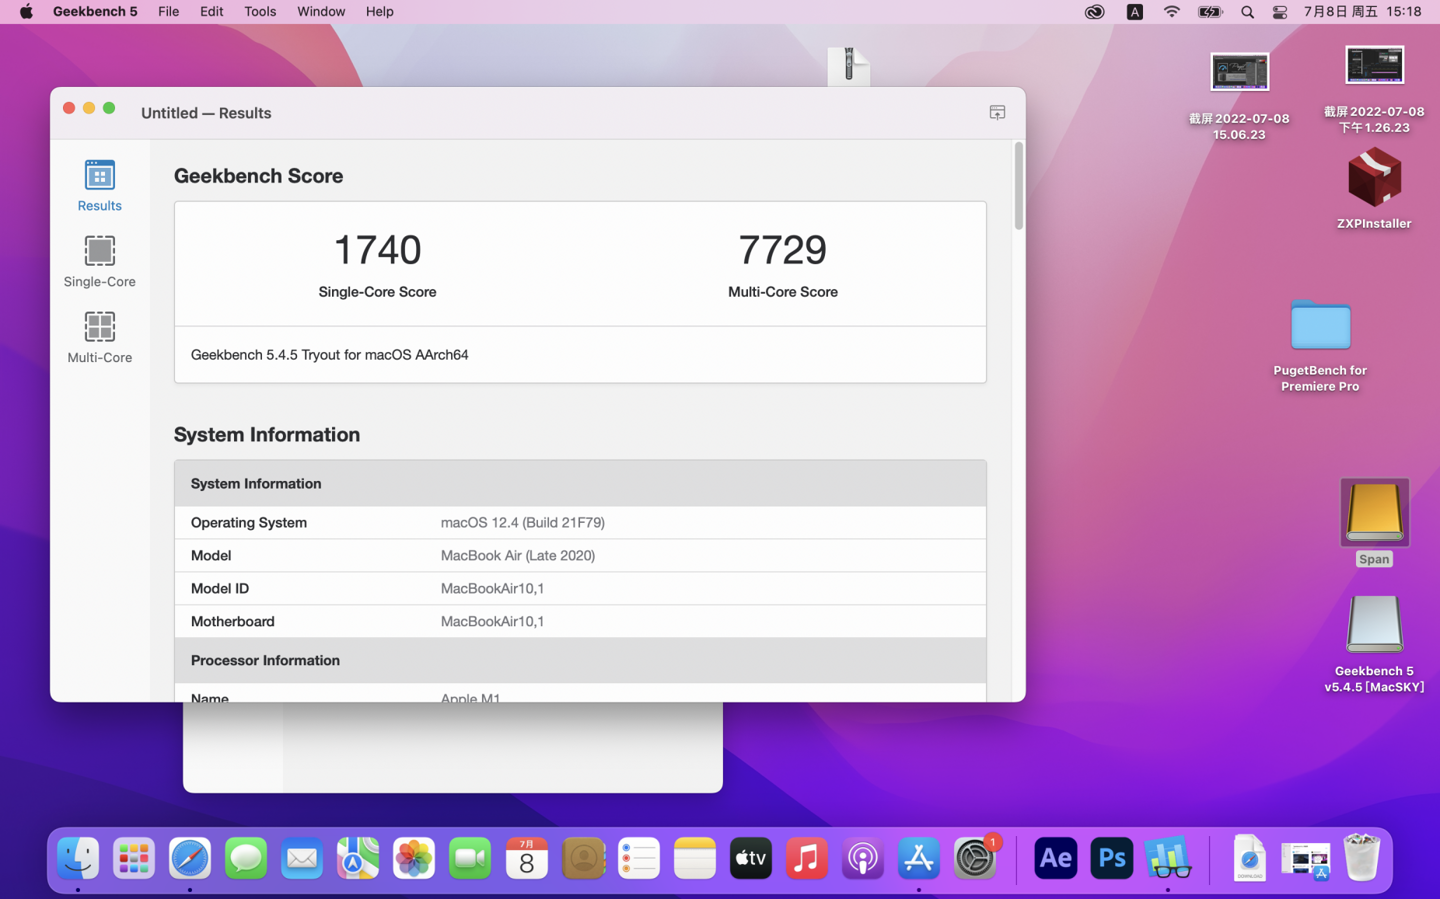Click the 1740 single-core score value
1440x899 pixels.
(x=377, y=249)
